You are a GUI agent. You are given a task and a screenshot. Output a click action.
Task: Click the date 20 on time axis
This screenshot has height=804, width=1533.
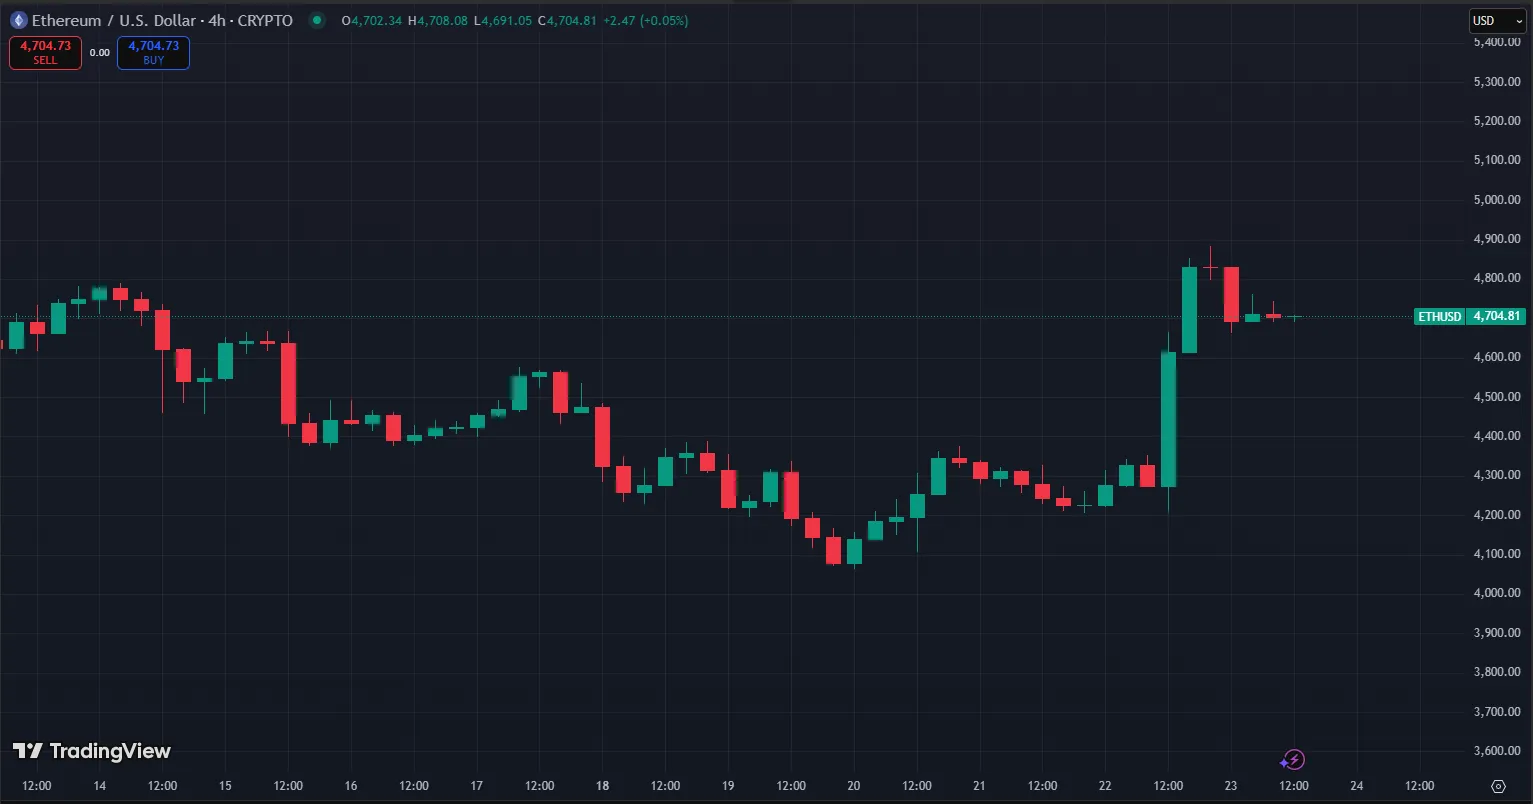pyautogui.click(x=853, y=786)
